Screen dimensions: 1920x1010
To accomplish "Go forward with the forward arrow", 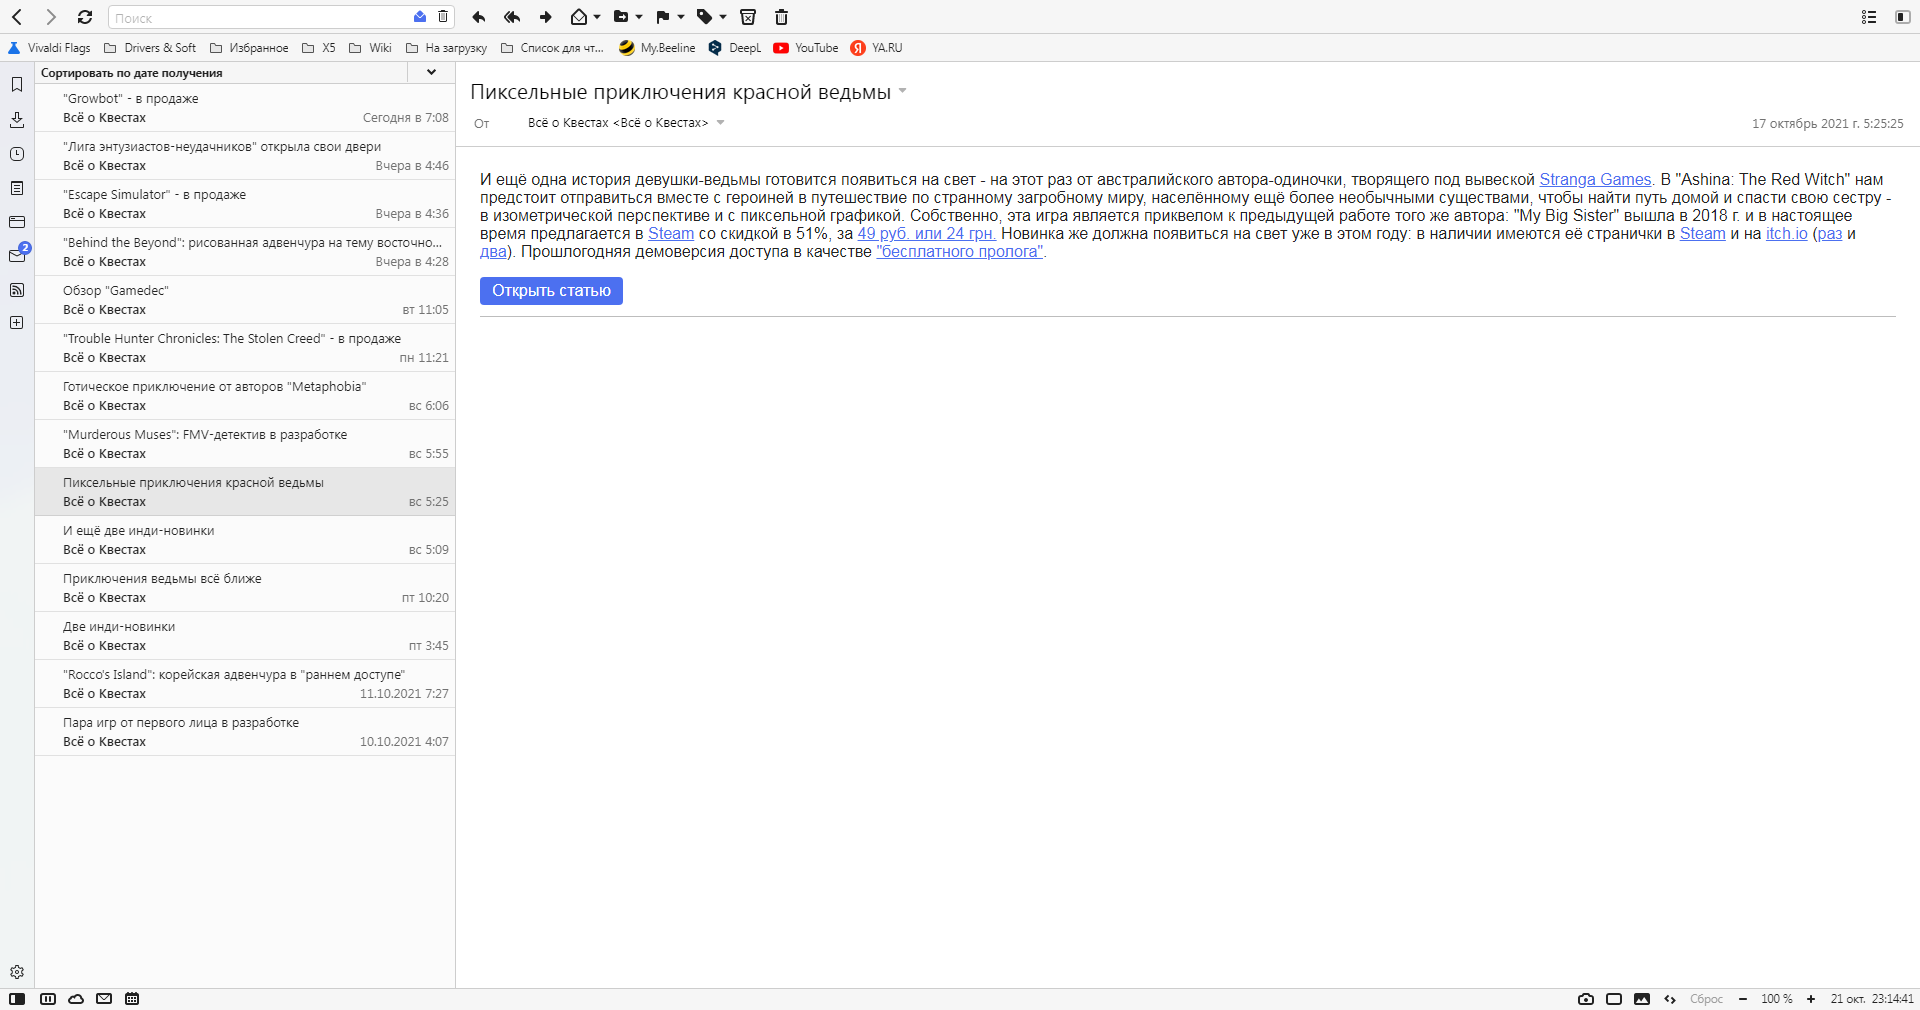I will click(x=51, y=17).
